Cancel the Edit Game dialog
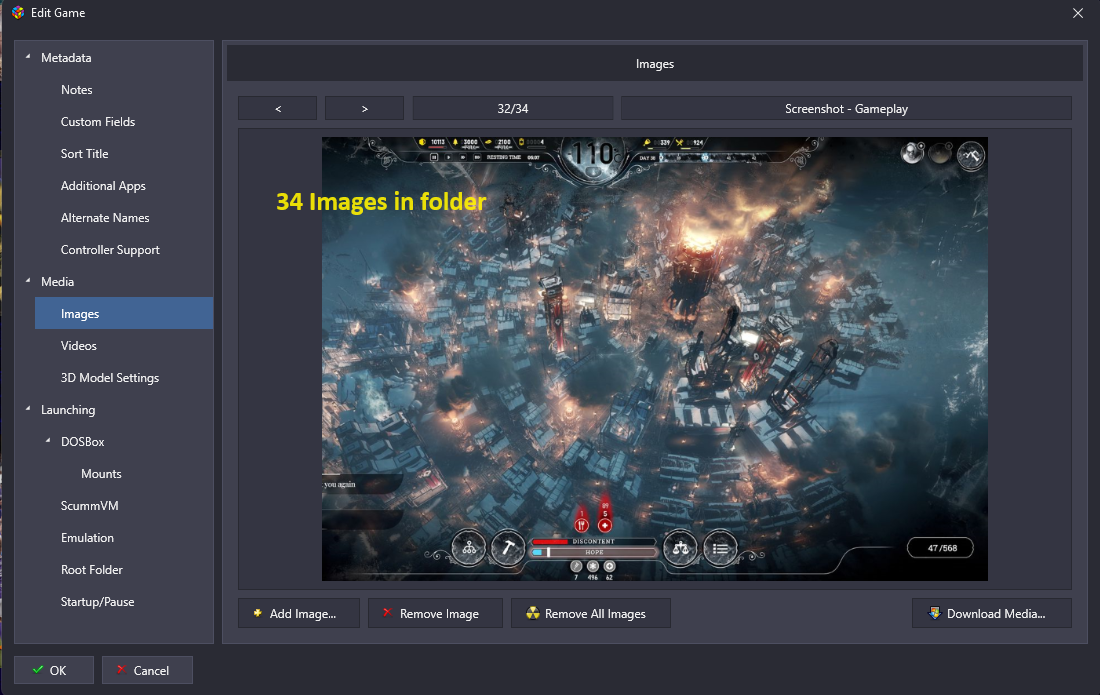Viewport: 1100px width, 695px height. point(147,670)
